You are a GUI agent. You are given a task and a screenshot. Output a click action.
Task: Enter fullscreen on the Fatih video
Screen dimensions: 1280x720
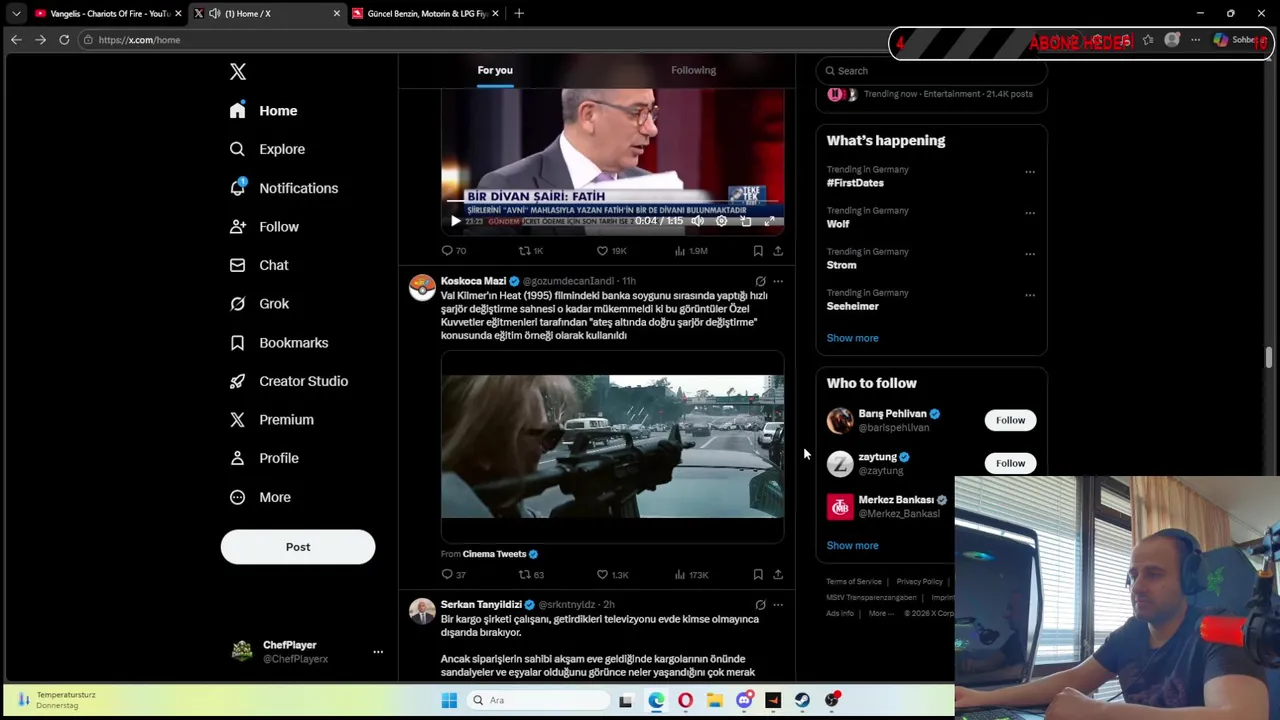pyautogui.click(x=770, y=221)
